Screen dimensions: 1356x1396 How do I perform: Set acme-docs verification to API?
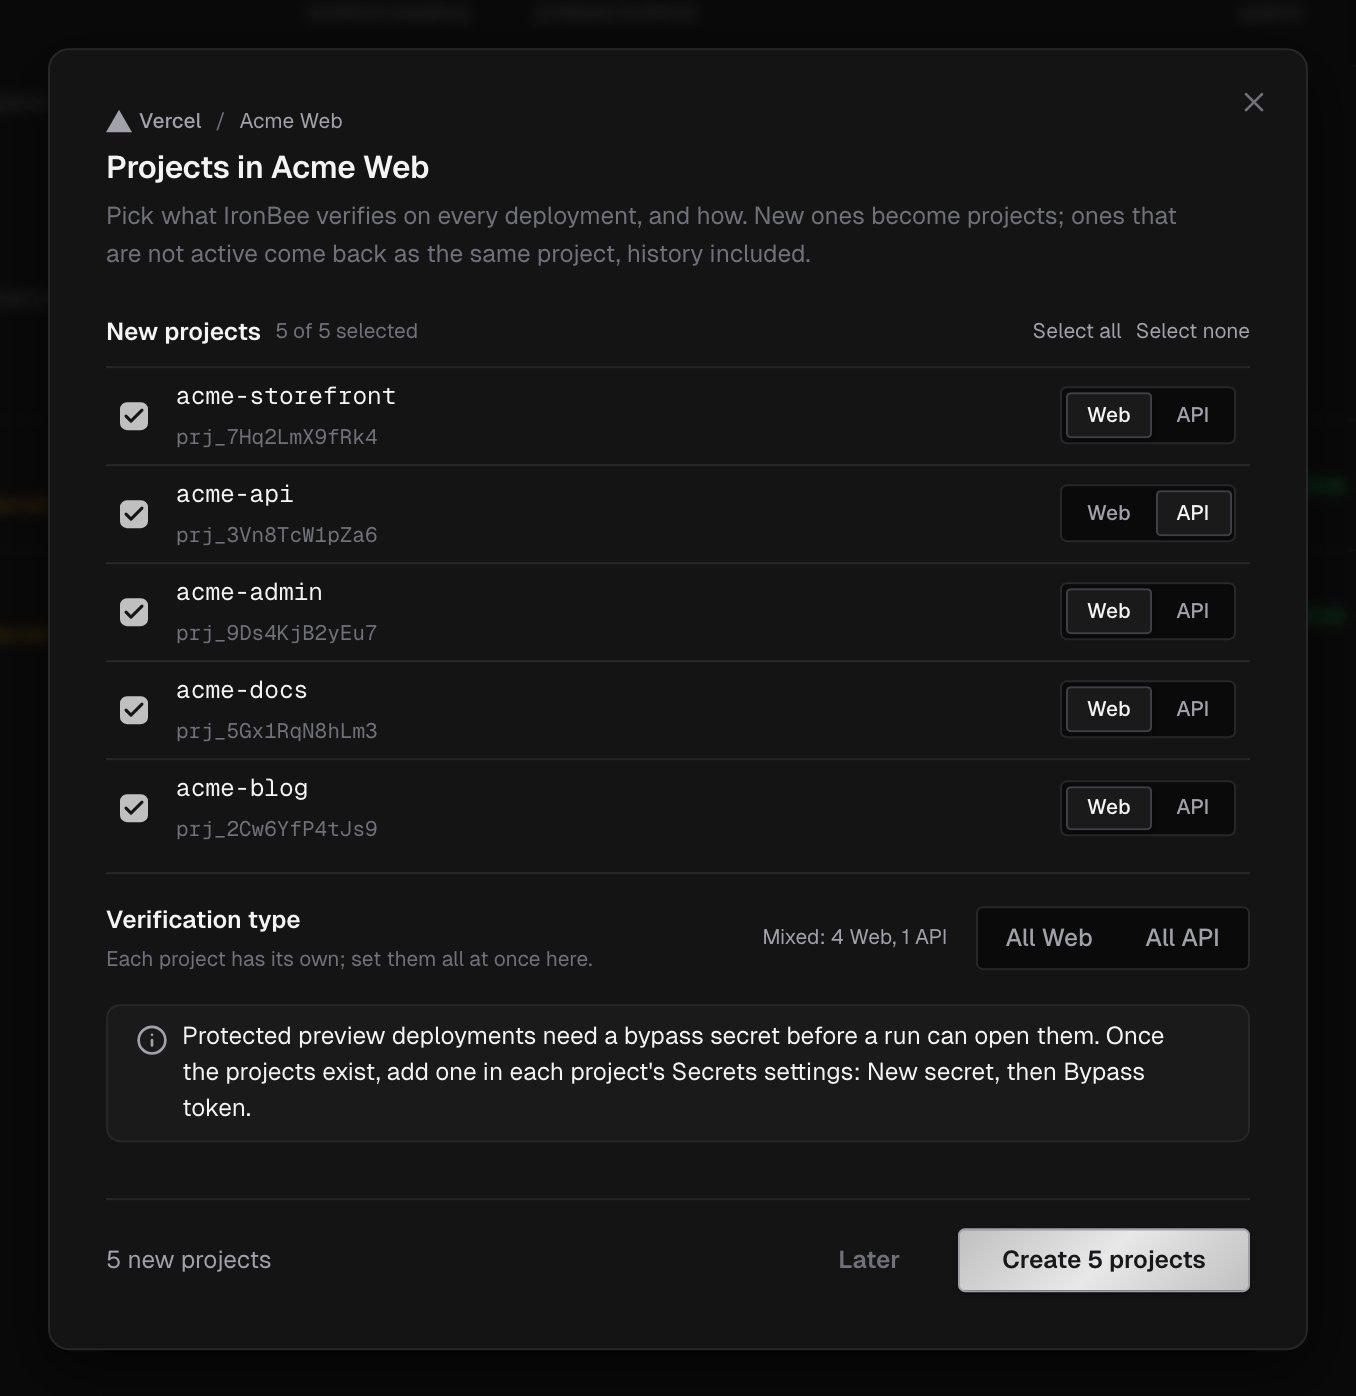[x=1192, y=709]
